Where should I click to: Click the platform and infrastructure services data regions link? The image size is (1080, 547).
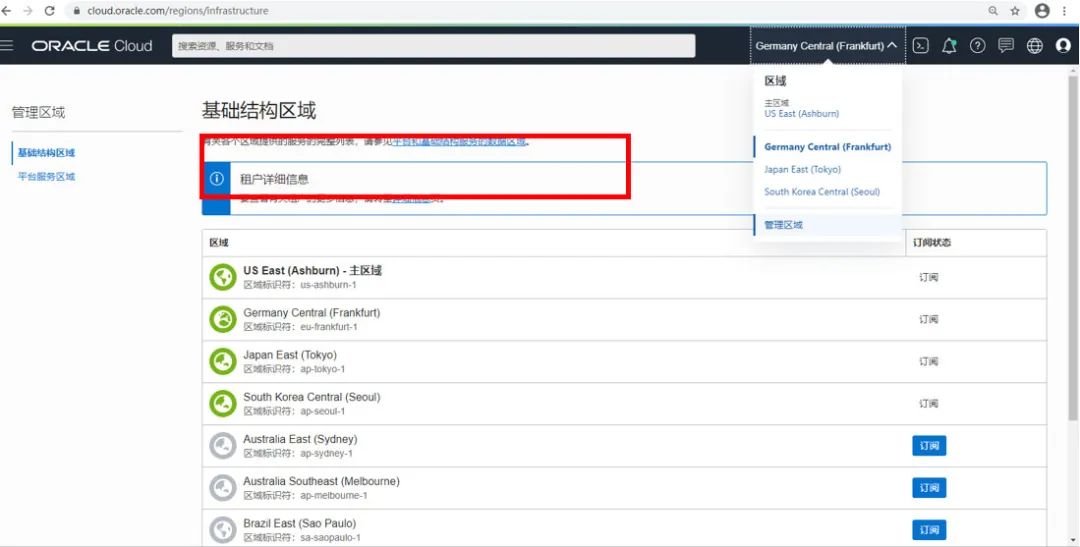tap(459, 141)
